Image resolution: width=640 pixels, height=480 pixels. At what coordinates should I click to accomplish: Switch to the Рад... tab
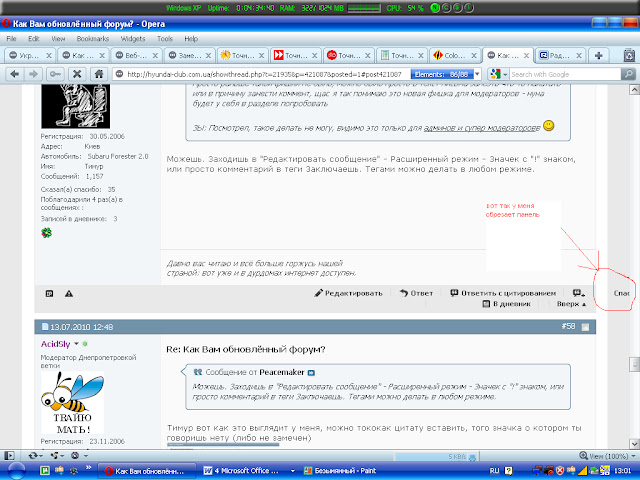(560, 55)
